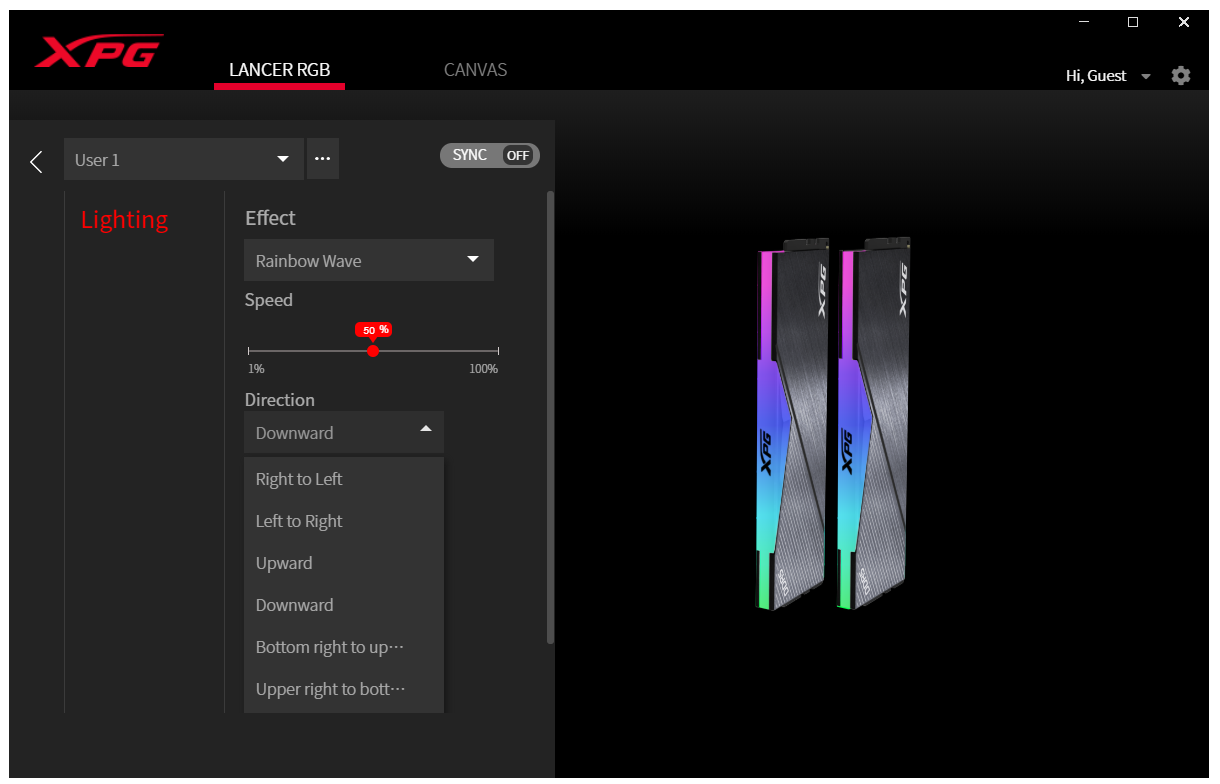Set speed to the 1% end of slider
Screen dimensions: 1220x784
(x=249, y=351)
